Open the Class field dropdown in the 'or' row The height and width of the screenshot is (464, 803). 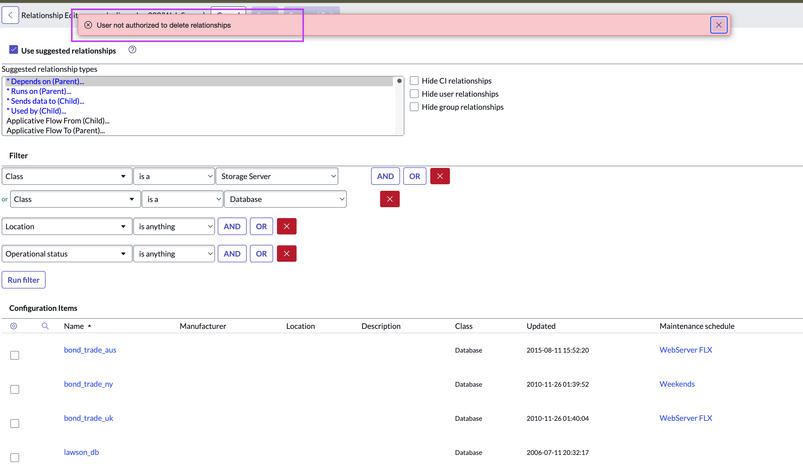tap(75, 199)
